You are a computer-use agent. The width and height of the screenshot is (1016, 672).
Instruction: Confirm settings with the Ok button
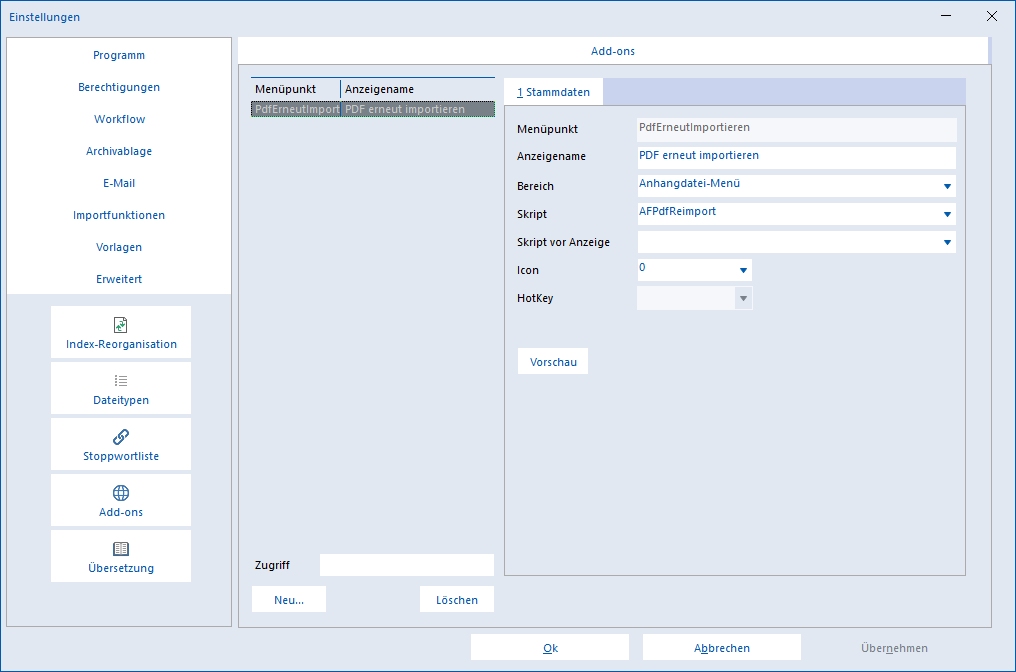click(x=550, y=647)
